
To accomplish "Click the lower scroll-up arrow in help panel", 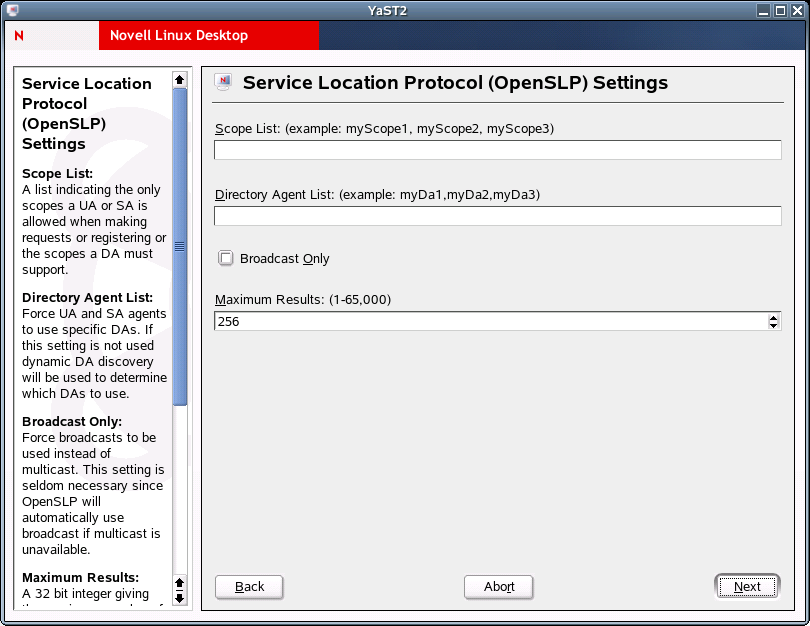I will pos(179,583).
